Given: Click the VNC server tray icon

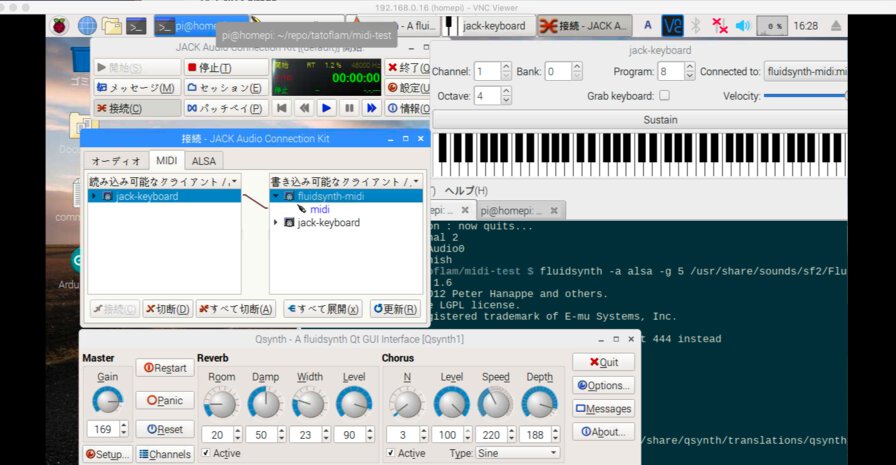Looking at the screenshot, I should (x=672, y=26).
